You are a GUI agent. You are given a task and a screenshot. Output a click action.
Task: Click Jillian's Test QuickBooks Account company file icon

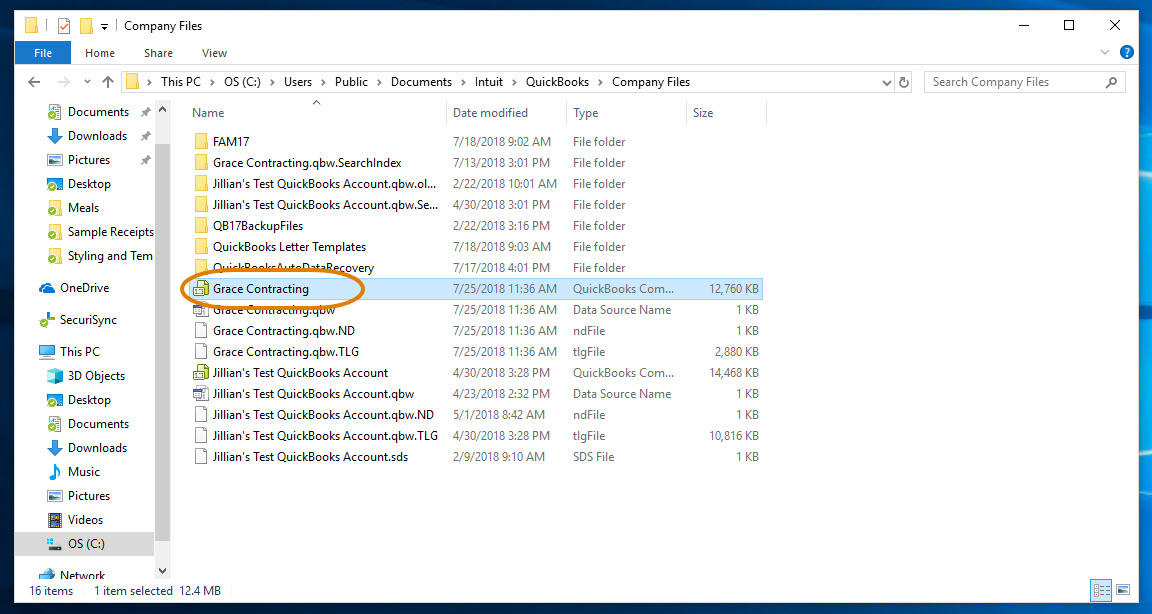coord(201,373)
